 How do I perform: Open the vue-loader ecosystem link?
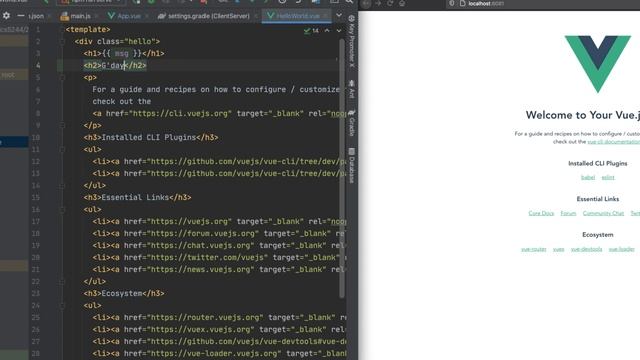click(621, 249)
